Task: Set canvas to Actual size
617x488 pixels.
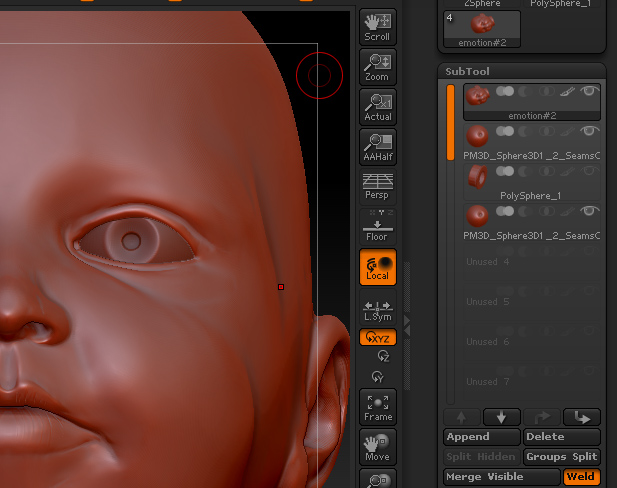Action: [x=377, y=106]
